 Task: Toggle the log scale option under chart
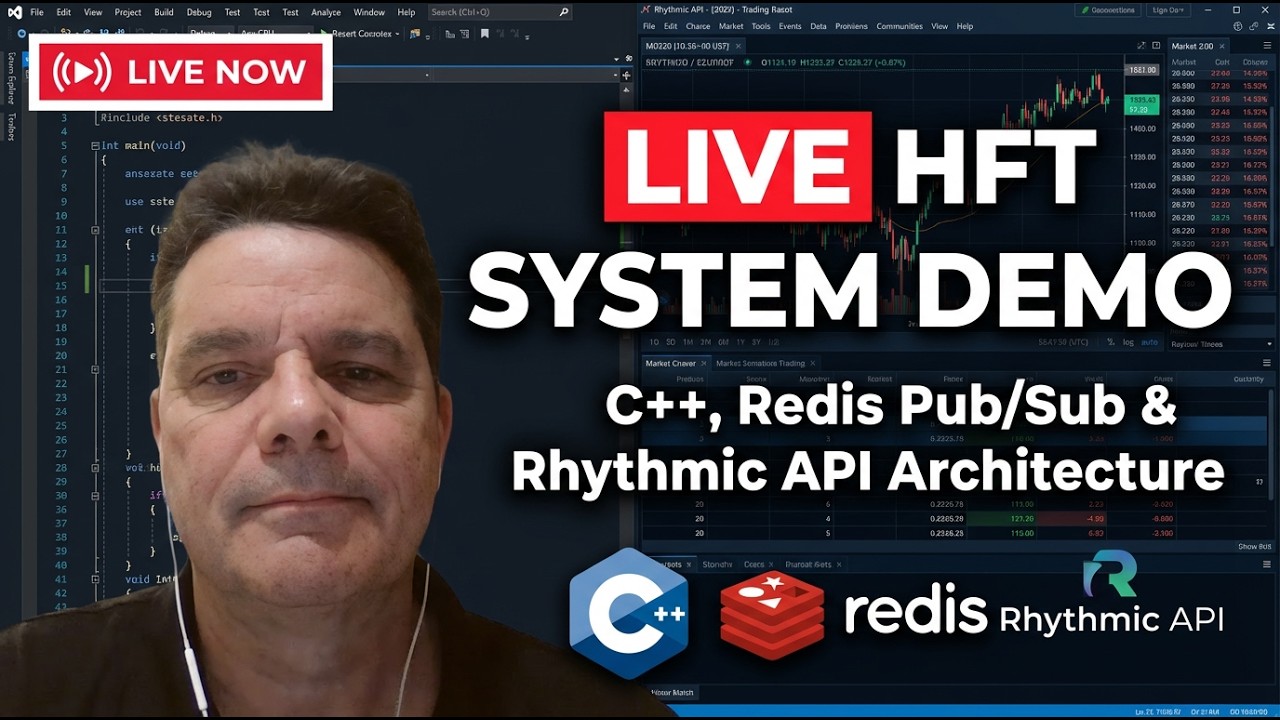(x=1128, y=342)
